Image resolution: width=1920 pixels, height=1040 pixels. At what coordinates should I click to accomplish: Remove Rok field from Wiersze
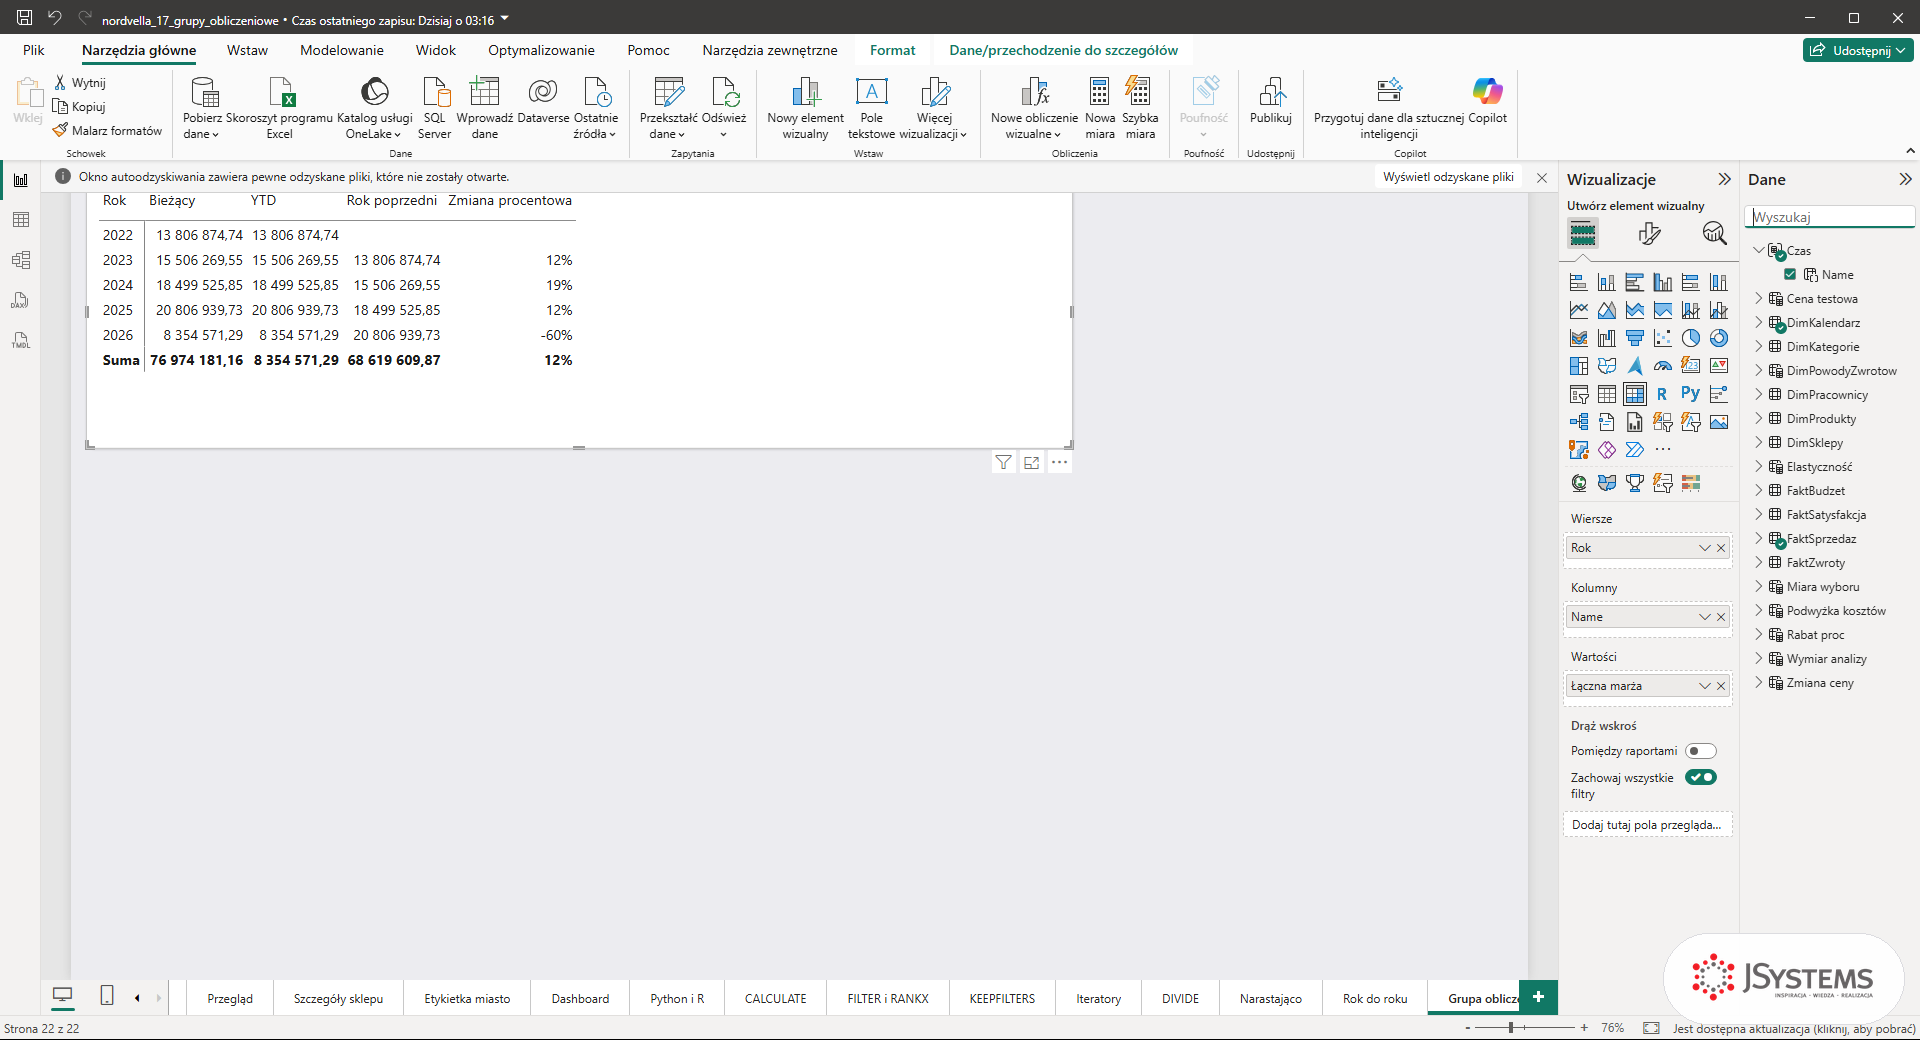tap(1721, 548)
